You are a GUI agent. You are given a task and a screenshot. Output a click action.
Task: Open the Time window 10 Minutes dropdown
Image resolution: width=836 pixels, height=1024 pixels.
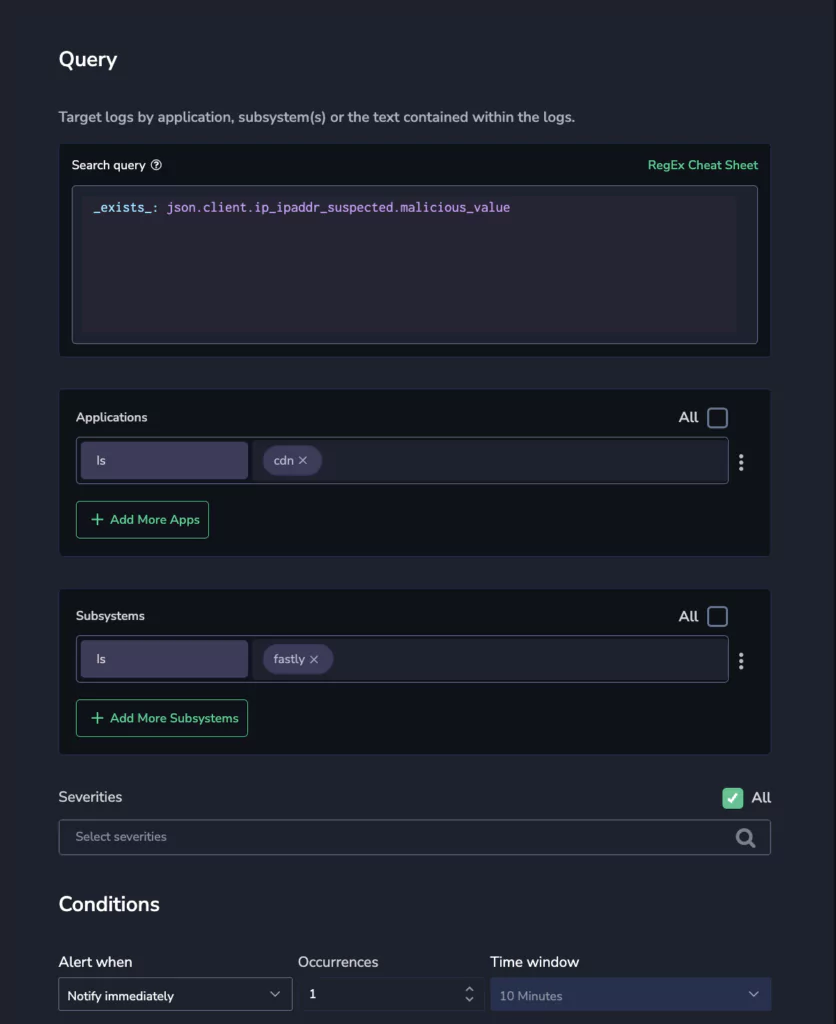point(630,995)
